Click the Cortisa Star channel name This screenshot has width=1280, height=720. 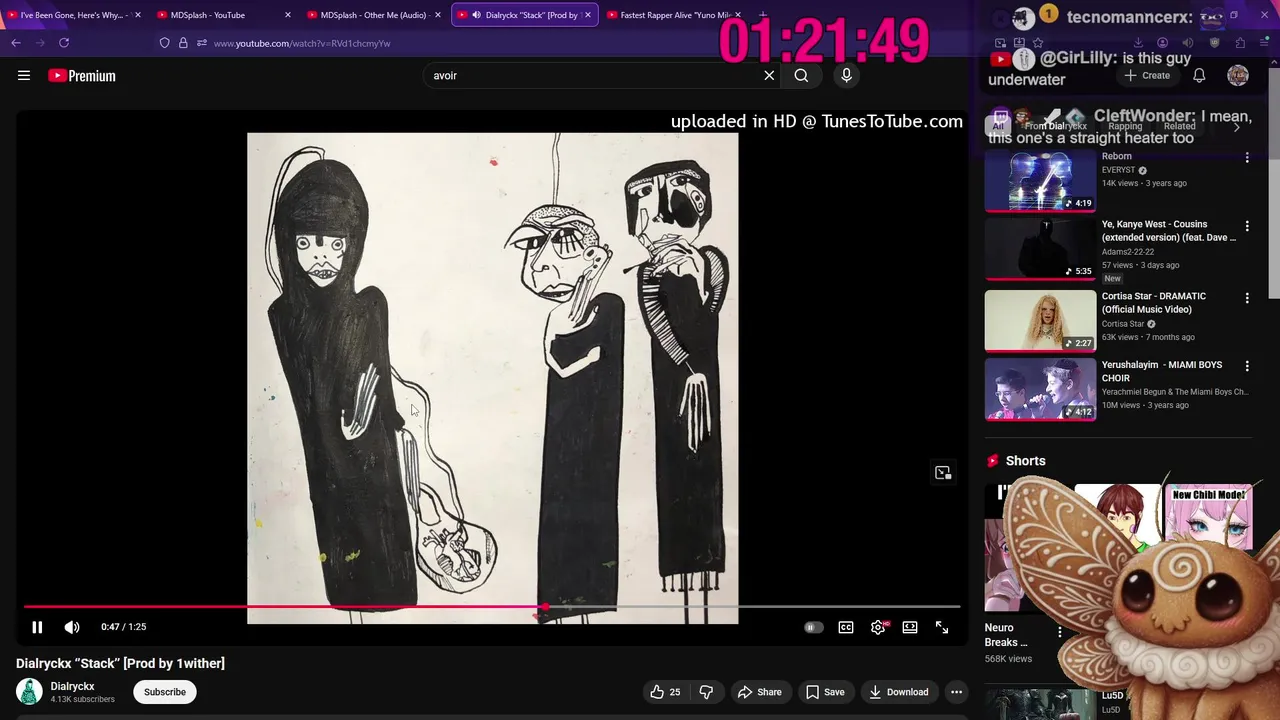(1123, 324)
